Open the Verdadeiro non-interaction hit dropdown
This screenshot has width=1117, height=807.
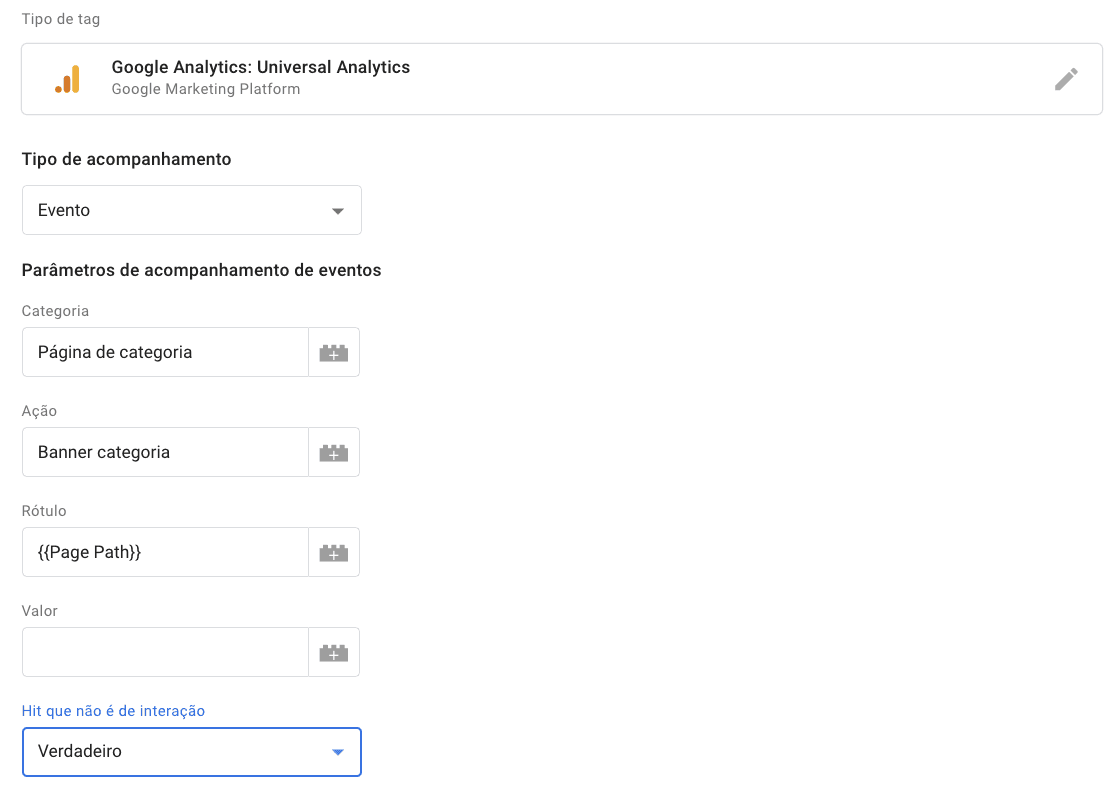(x=191, y=751)
